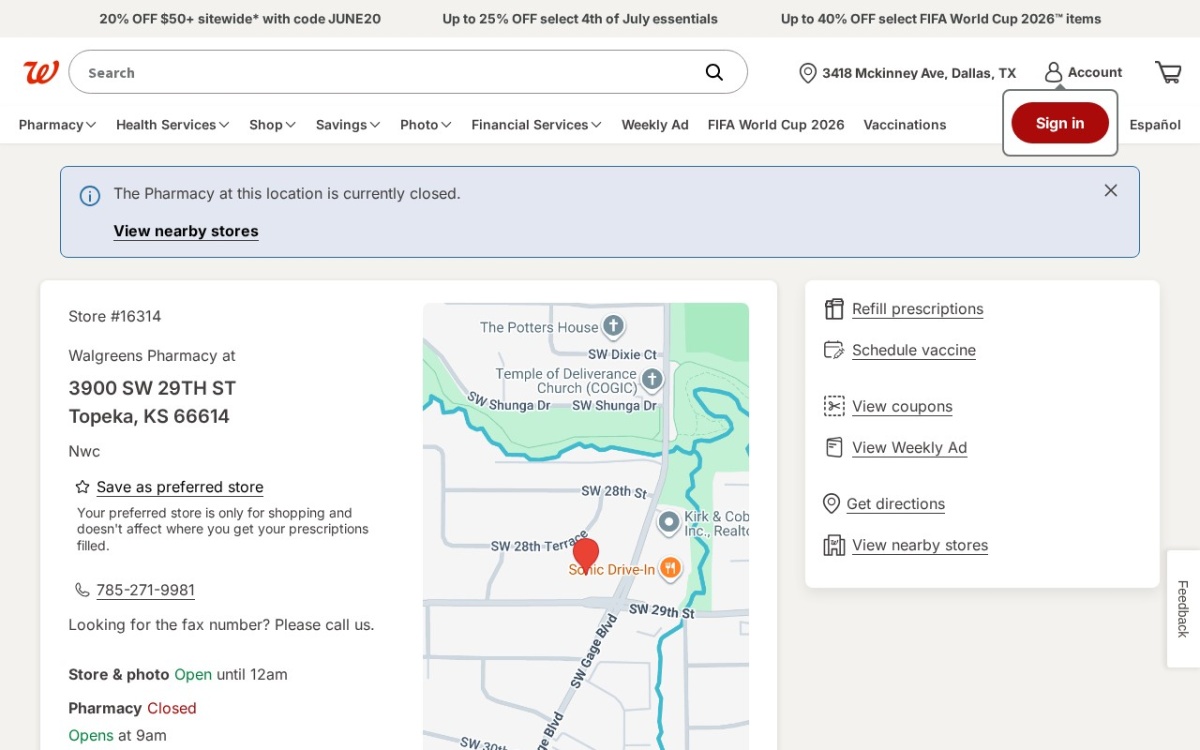This screenshot has height=750, width=1200.
Task: Open Schedule vaccine link
Action: tap(914, 350)
